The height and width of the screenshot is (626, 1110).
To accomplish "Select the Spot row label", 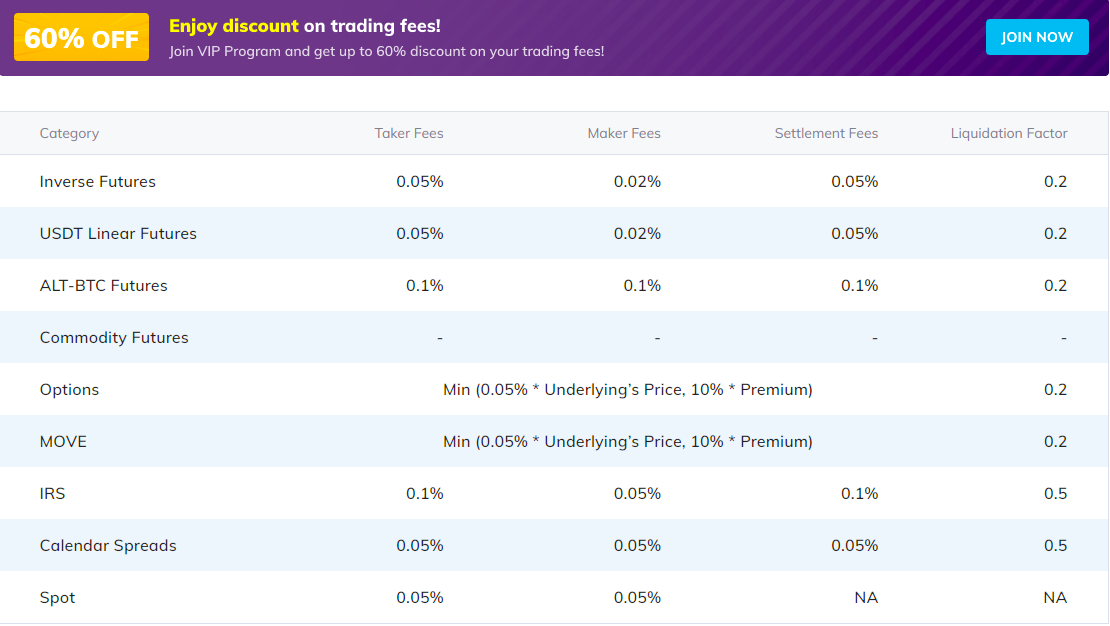I will [57, 598].
